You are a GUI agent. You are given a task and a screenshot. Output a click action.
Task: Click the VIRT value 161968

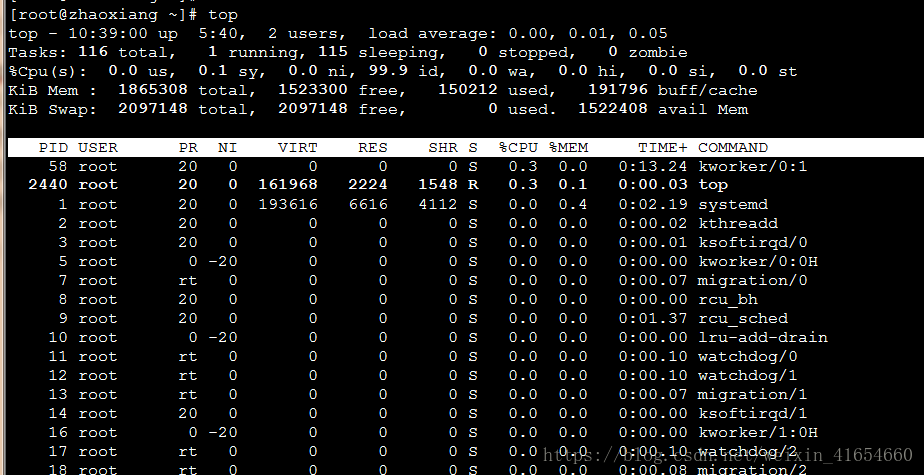(x=288, y=184)
